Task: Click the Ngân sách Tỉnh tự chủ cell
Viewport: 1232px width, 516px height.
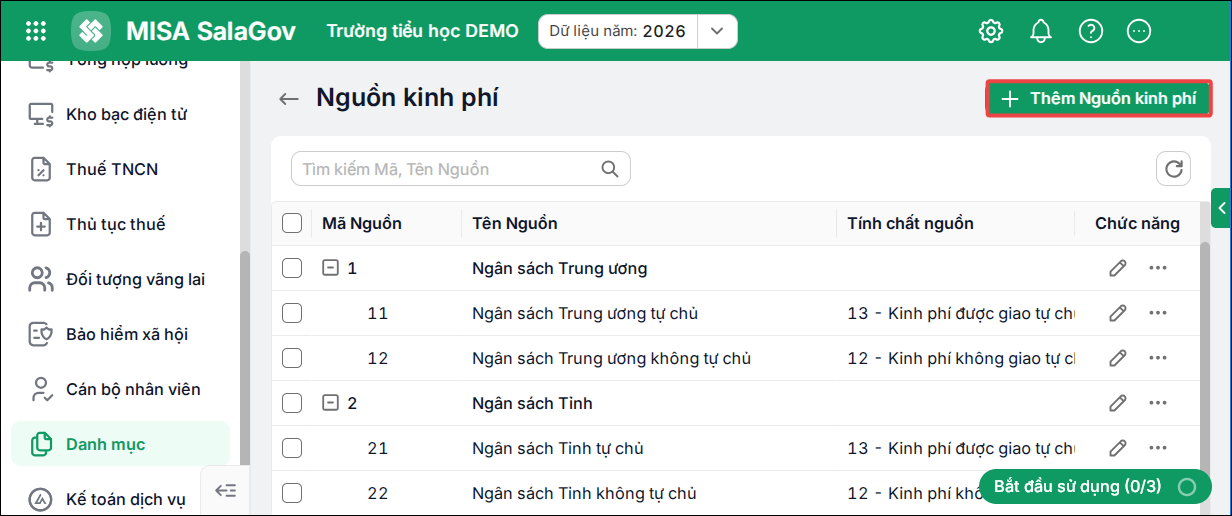Action: [558, 448]
